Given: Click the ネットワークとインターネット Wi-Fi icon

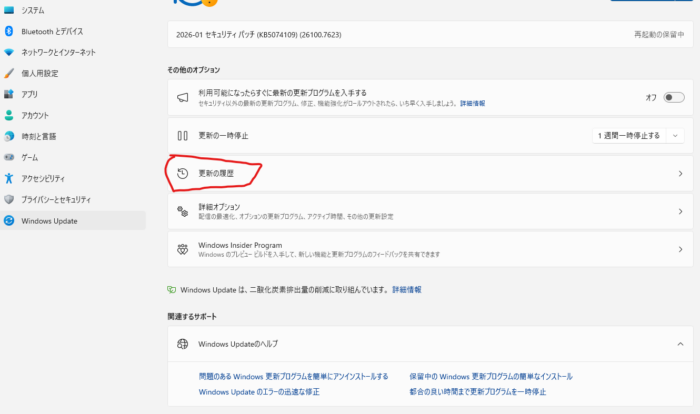Looking at the screenshot, I should pos(9,51).
